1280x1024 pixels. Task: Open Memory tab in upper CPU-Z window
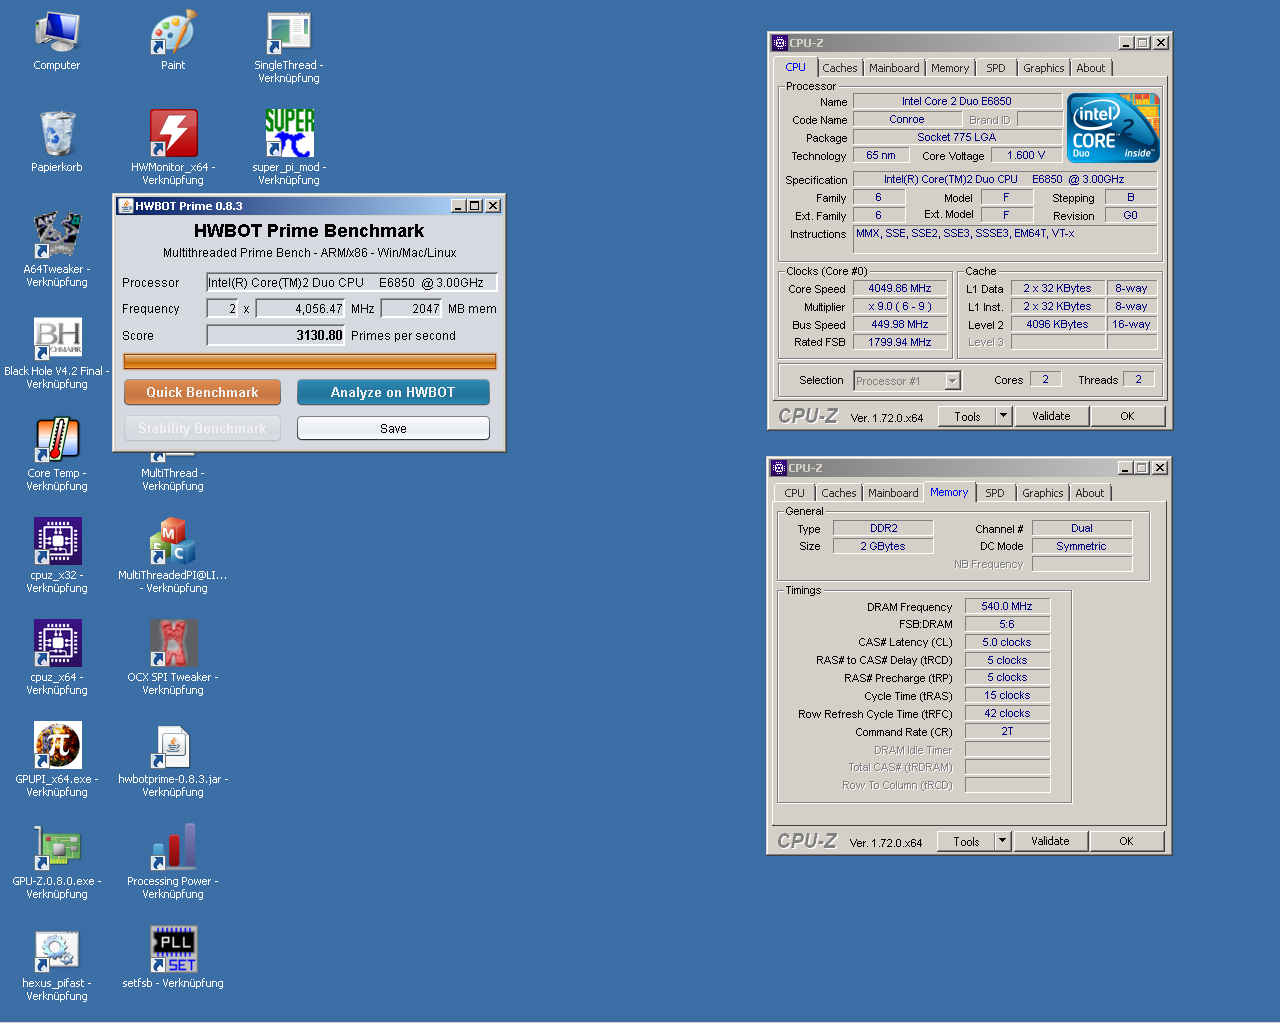tap(950, 68)
